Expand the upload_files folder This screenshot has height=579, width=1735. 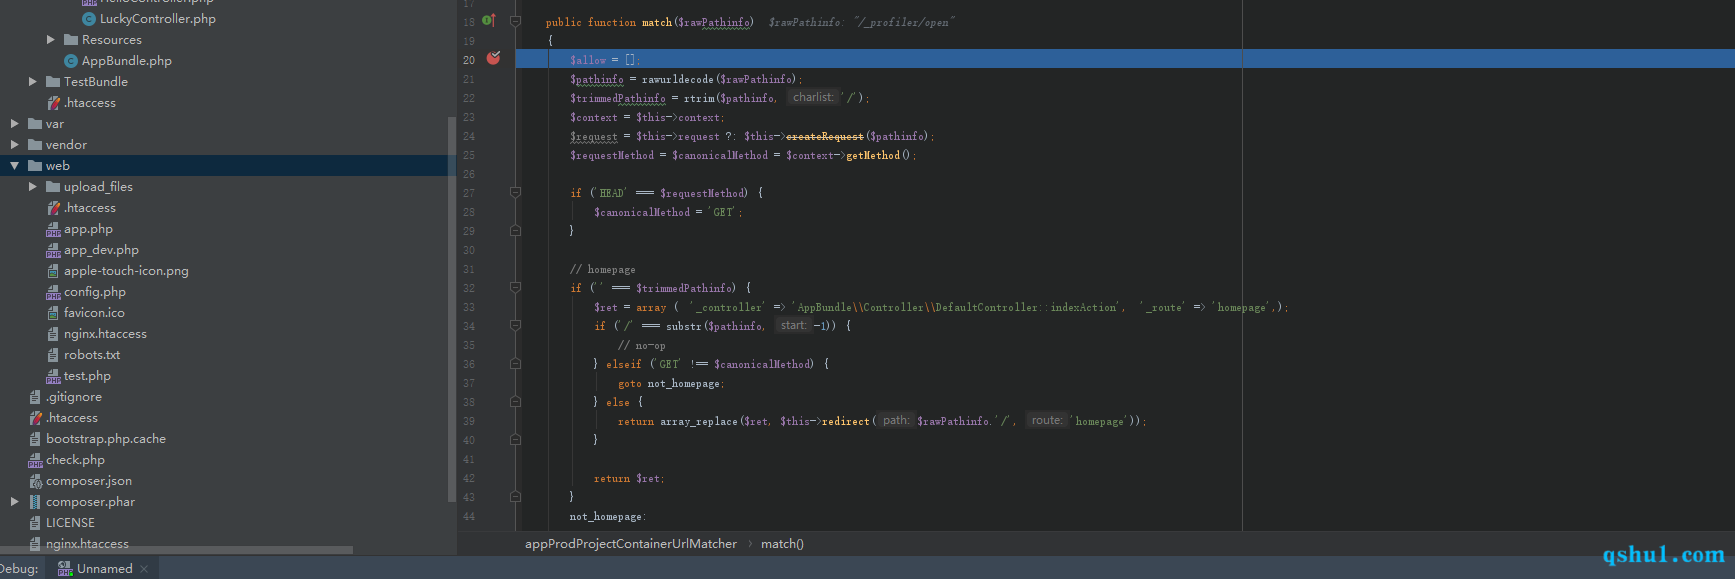[33, 187]
